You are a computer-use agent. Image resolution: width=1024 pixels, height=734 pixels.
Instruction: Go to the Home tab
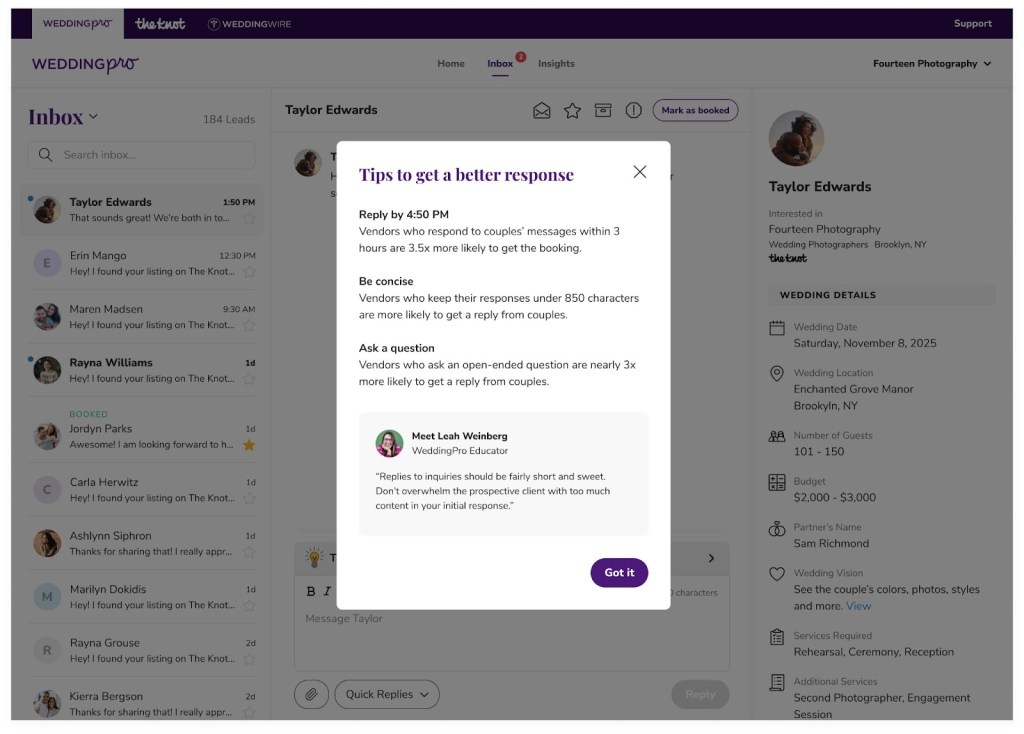point(451,63)
